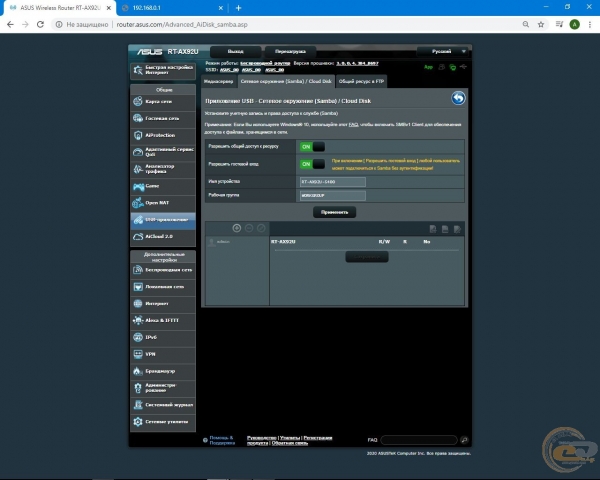Screen dimensions: 600x480
Task: Click the Выход (Logout) button
Action: (x=236, y=51)
